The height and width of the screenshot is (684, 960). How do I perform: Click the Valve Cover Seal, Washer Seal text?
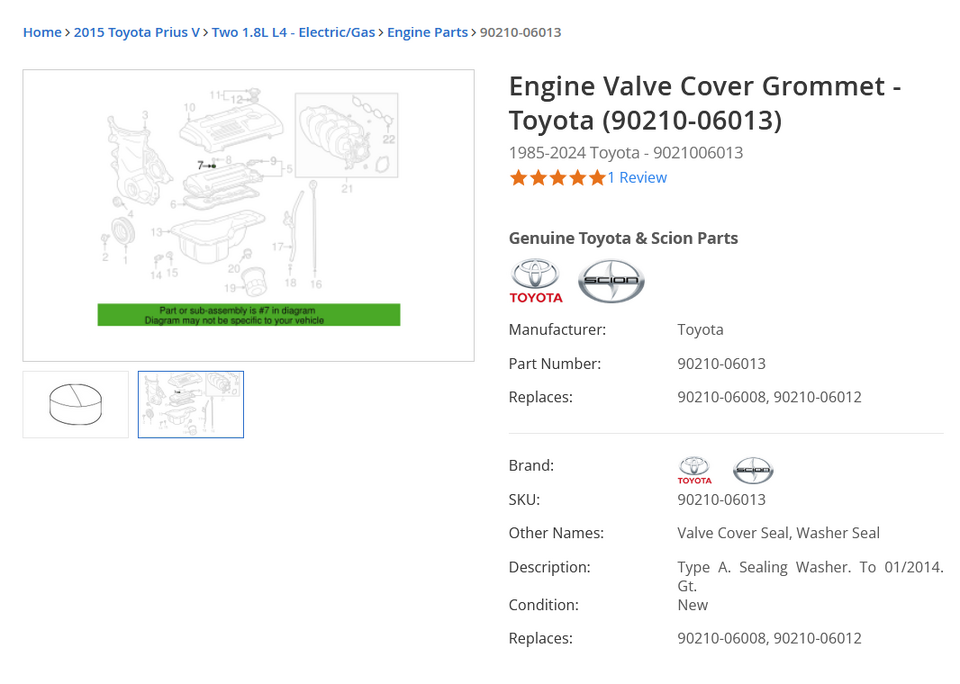[x=778, y=533]
